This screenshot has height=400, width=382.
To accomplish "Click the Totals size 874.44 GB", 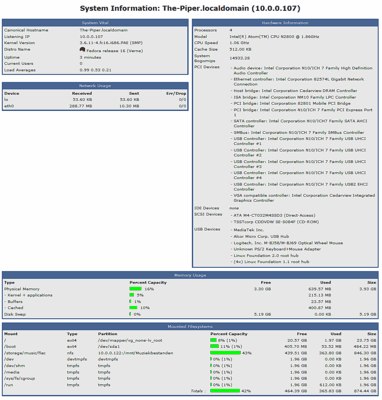I will [366, 391].
